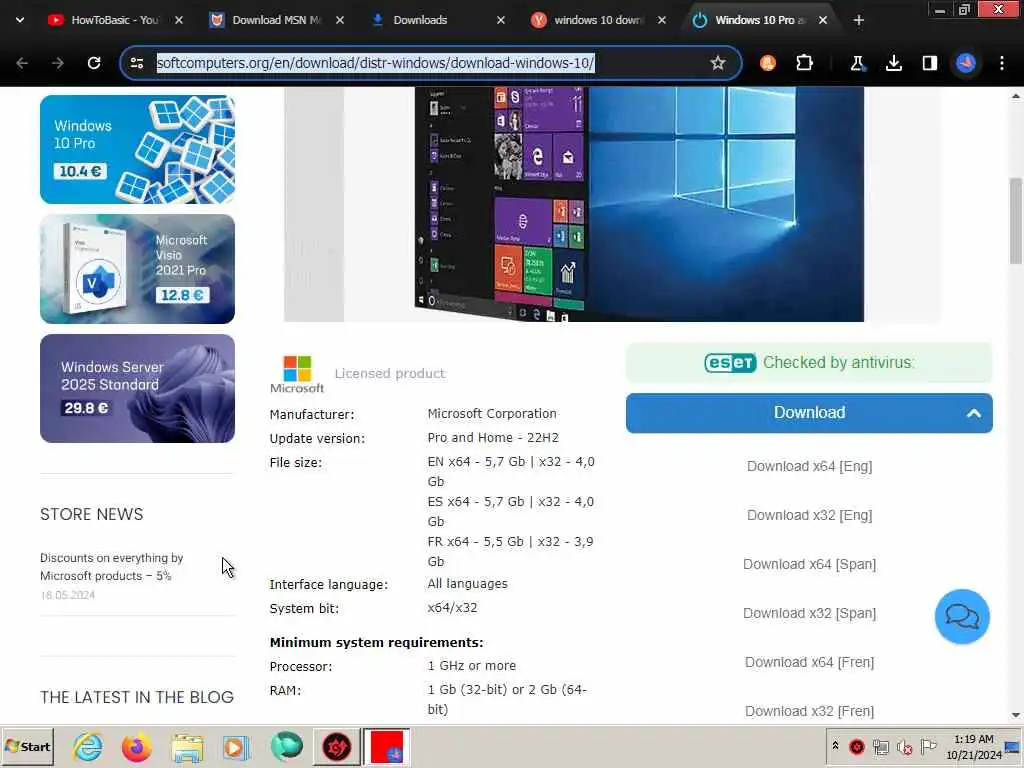
Task: Open Microsoft Visio 2021 Pro banner
Action: point(137,269)
